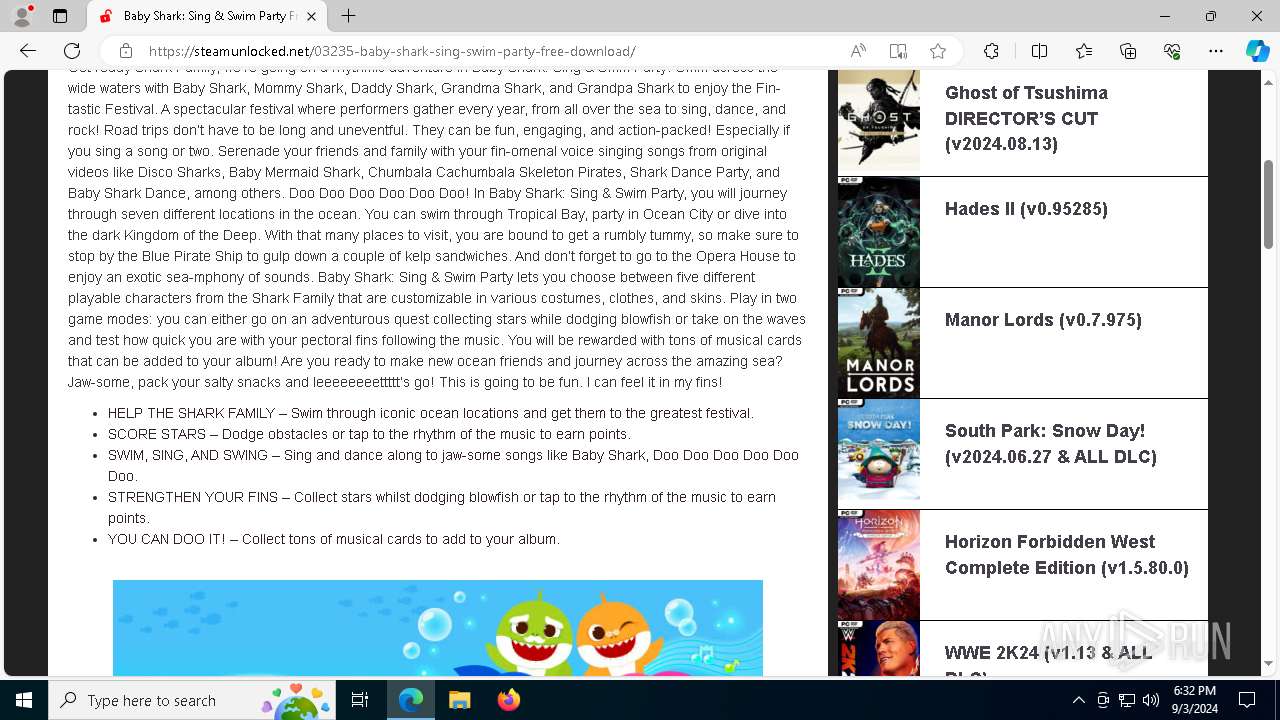Click the page vertical scrollbar thumb

[x=1269, y=204]
